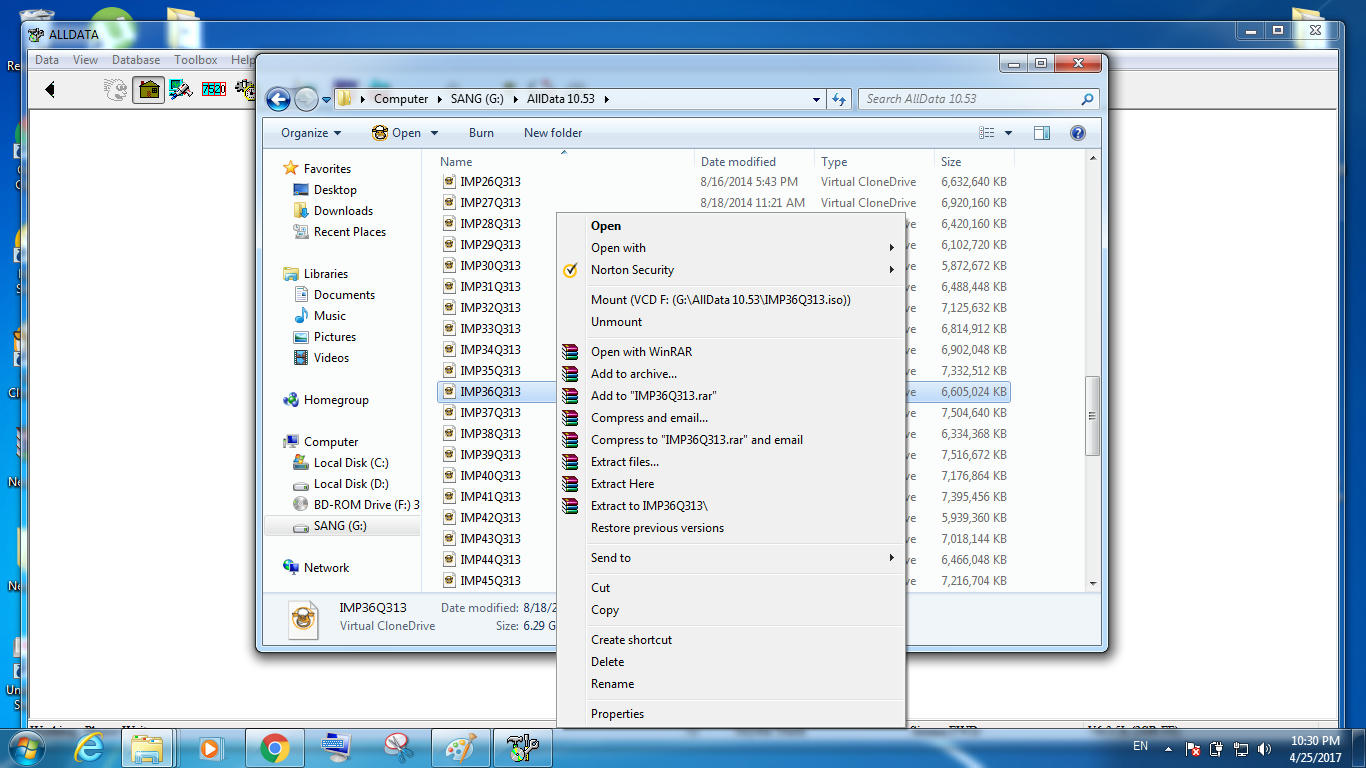Choose Unmount in context menu

coord(731,322)
